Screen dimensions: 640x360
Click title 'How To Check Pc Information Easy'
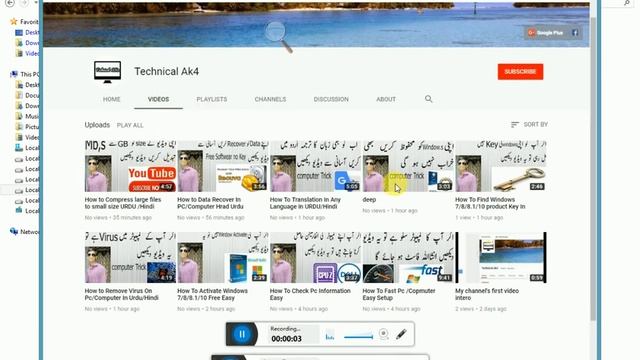coord(310,294)
